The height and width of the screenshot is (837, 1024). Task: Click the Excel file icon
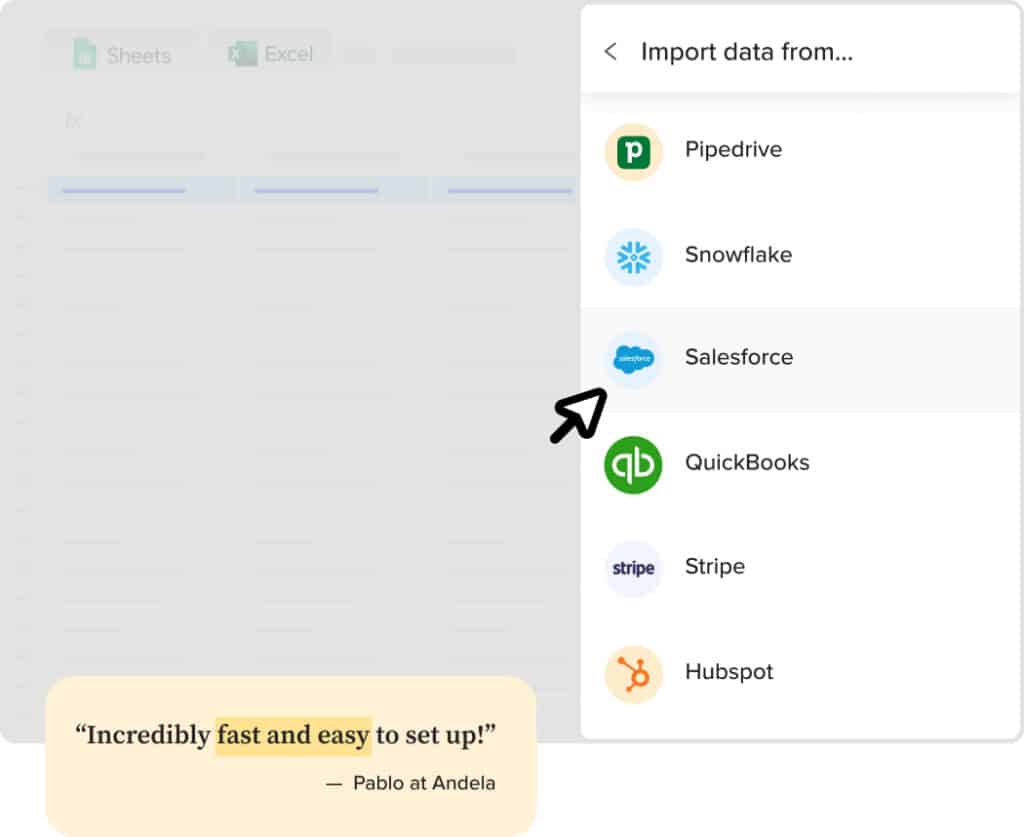coord(240,51)
